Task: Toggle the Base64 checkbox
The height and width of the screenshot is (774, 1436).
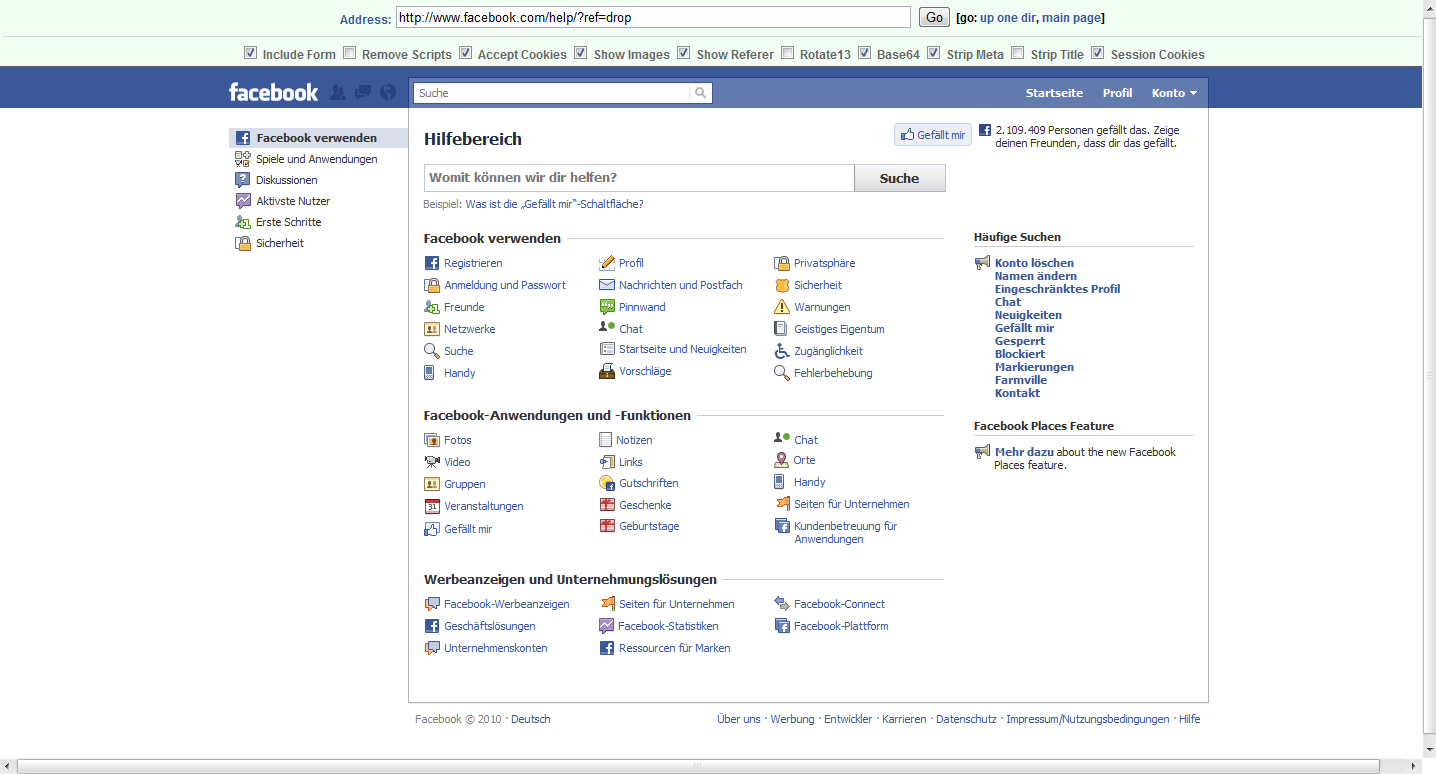Action: [x=865, y=53]
